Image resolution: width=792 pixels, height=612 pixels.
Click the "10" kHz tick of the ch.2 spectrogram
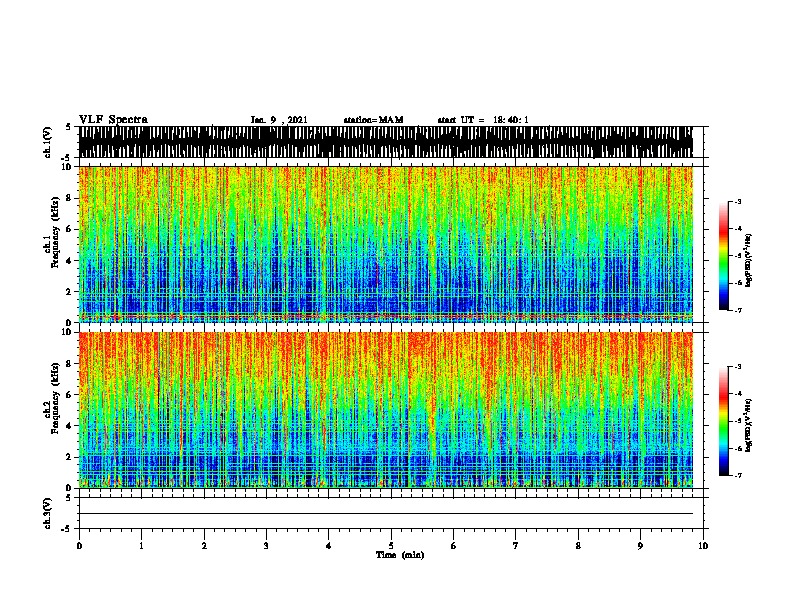click(68, 332)
